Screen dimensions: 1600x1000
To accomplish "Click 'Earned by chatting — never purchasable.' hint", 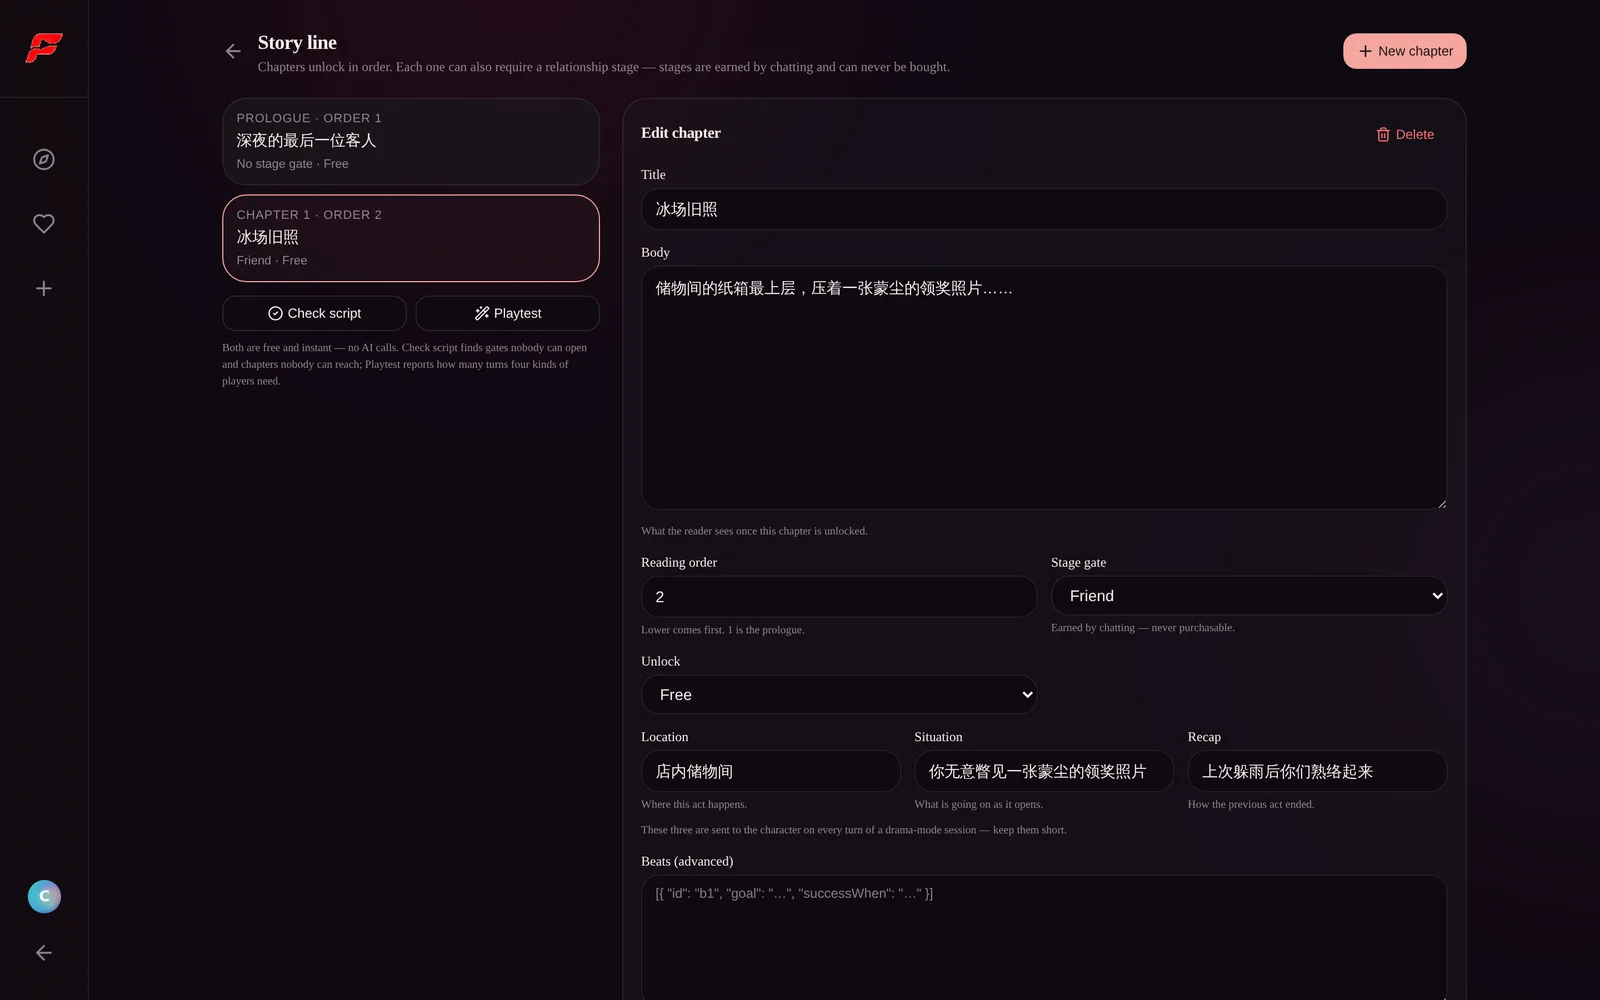I will click(1142, 628).
